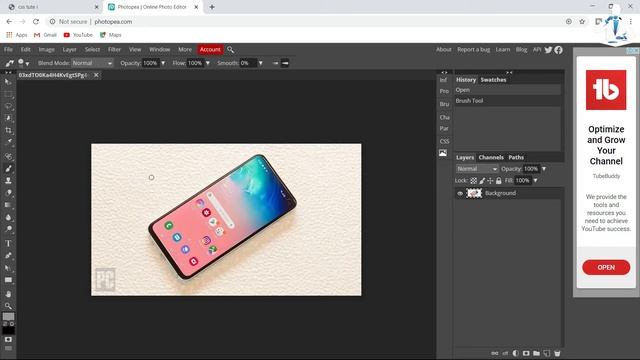Select the Pen tool

pos(8,256)
